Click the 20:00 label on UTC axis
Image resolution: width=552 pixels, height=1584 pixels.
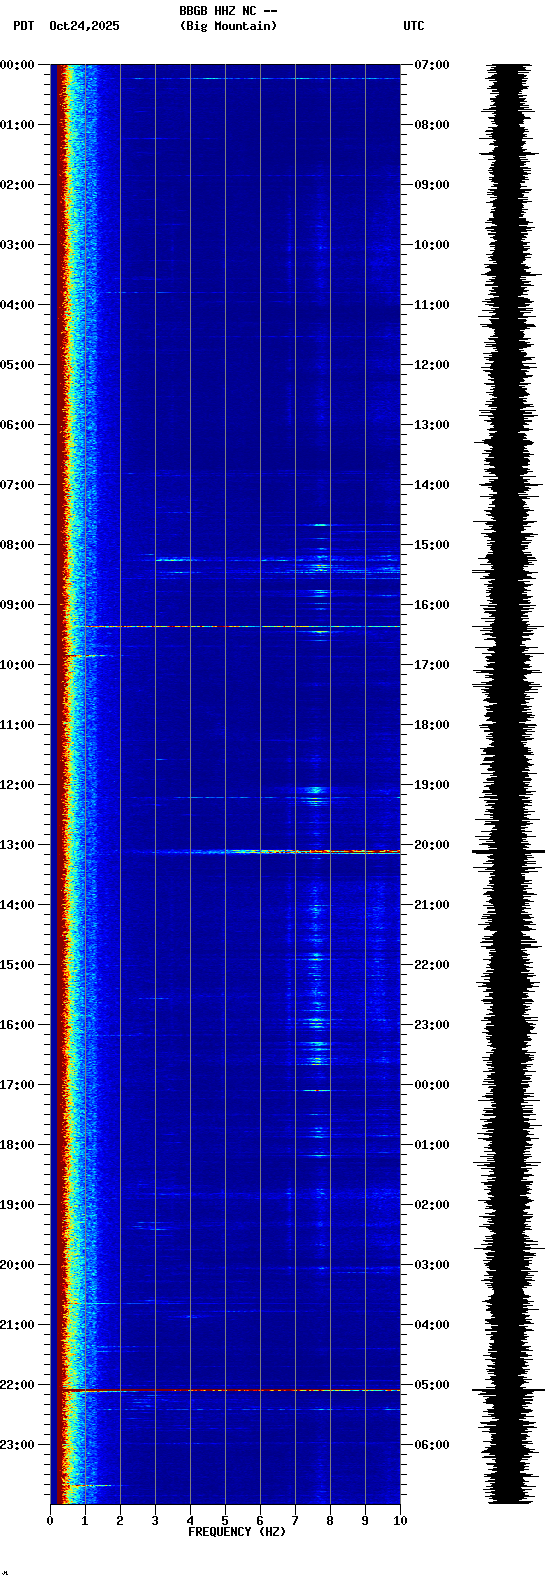point(432,845)
